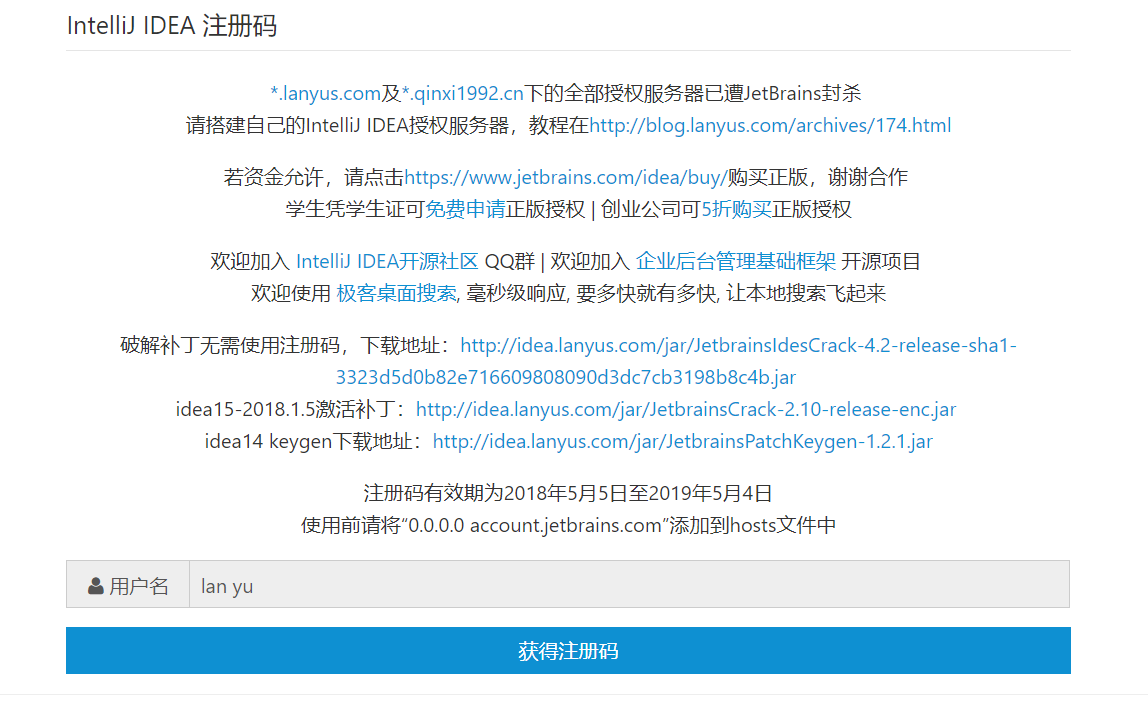Open the jetbrains.com/idea/buy link
Image resolution: width=1148 pixels, height=713 pixels.
pyautogui.click(x=565, y=177)
